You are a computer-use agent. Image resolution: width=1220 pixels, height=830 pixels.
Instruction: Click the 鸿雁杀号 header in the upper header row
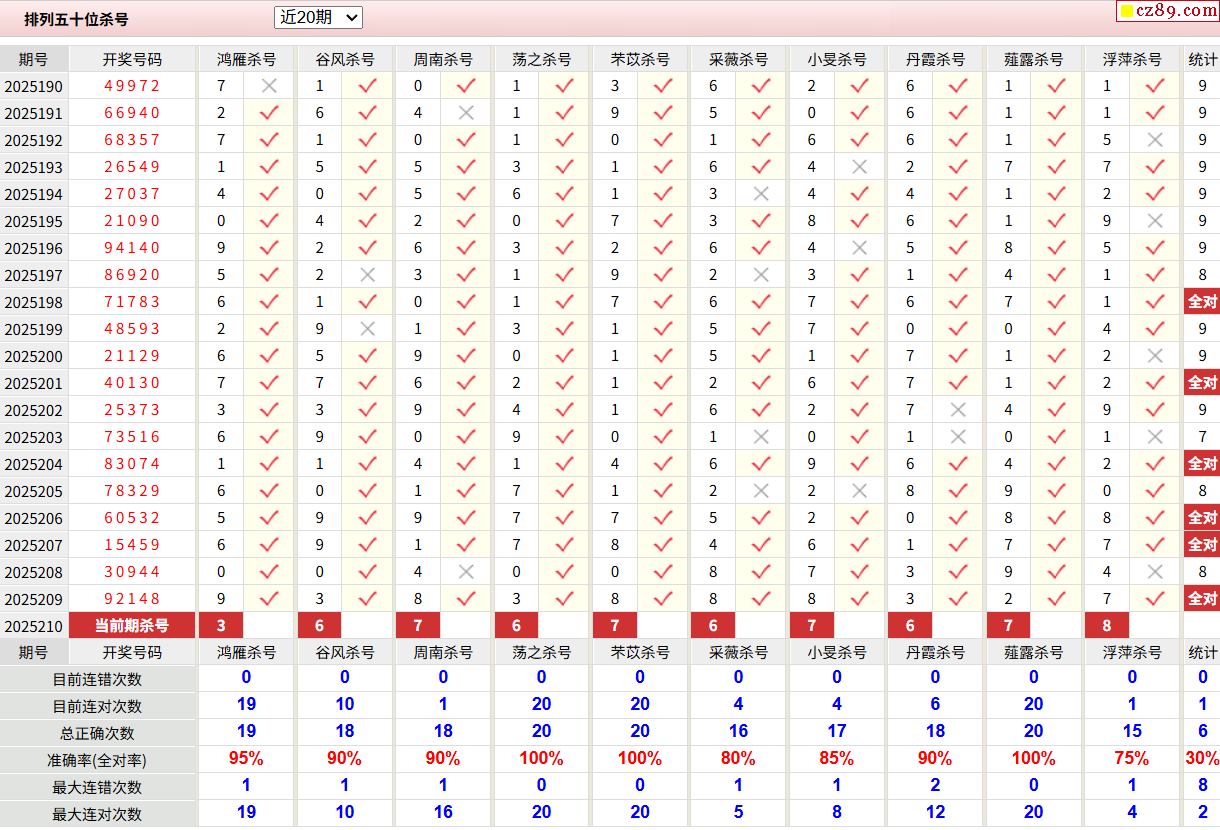(x=247, y=59)
